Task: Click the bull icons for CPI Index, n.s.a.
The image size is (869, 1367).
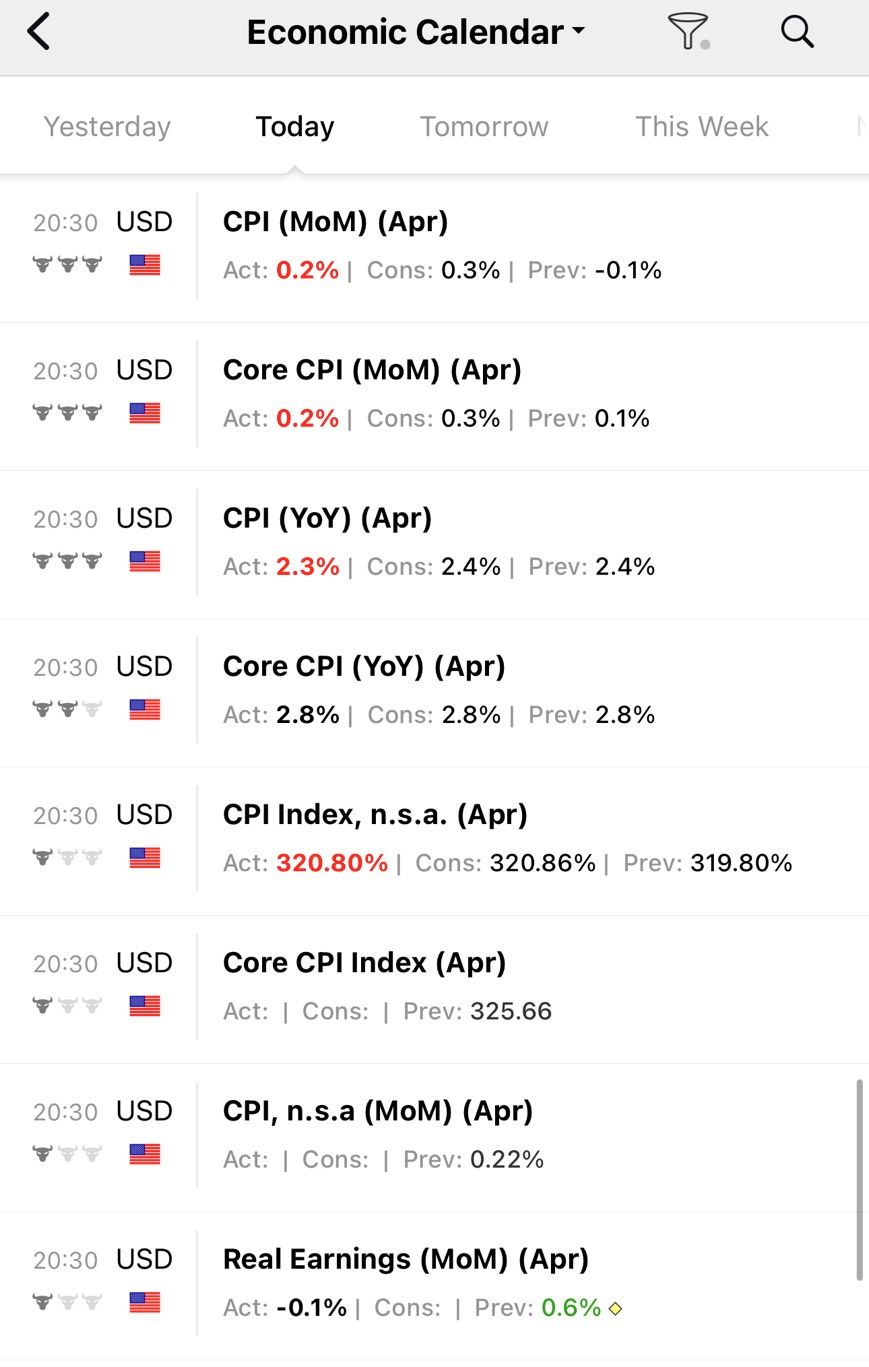Action: [67, 857]
